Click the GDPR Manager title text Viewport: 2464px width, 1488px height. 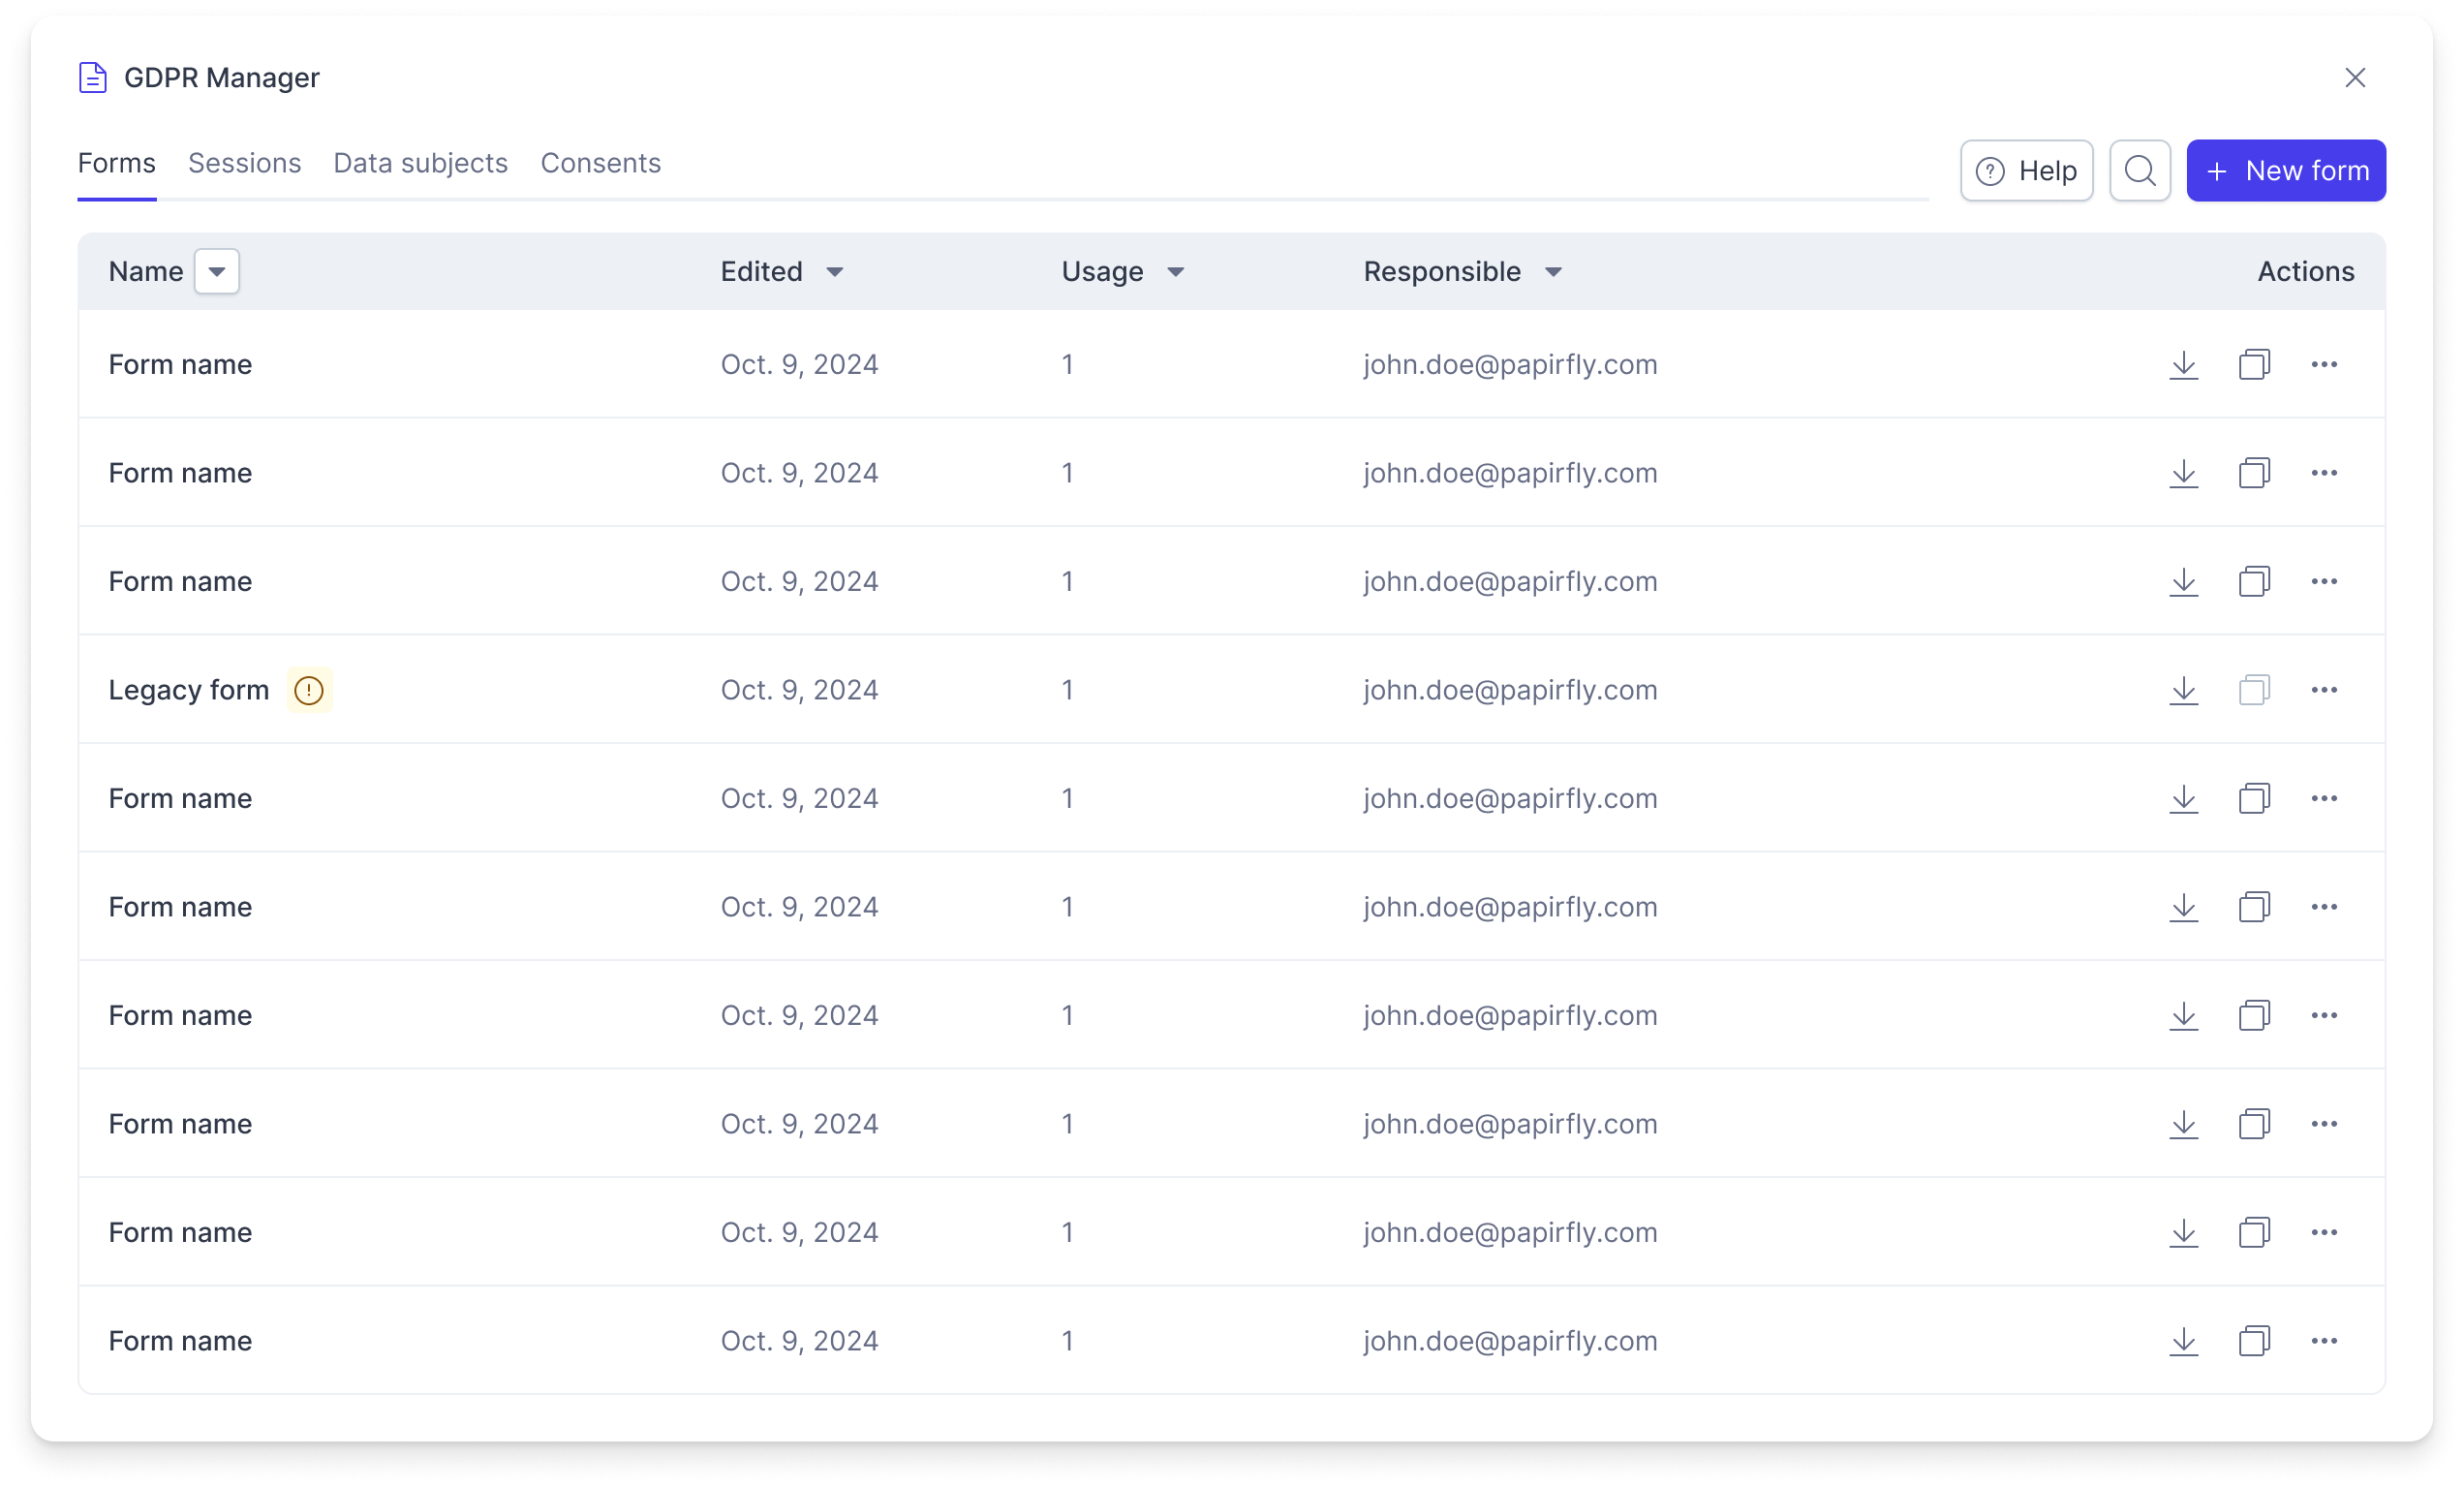pyautogui.click(x=222, y=77)
